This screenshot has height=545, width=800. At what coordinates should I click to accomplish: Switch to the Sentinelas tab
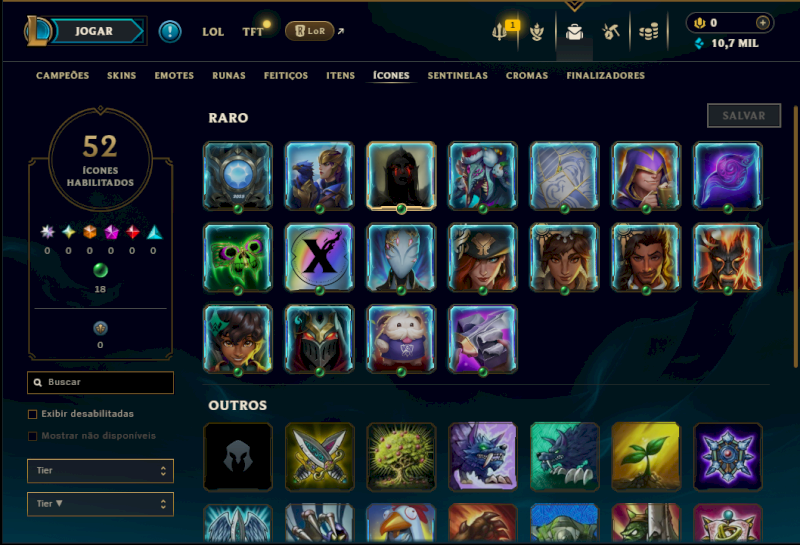tap(458, 76)
